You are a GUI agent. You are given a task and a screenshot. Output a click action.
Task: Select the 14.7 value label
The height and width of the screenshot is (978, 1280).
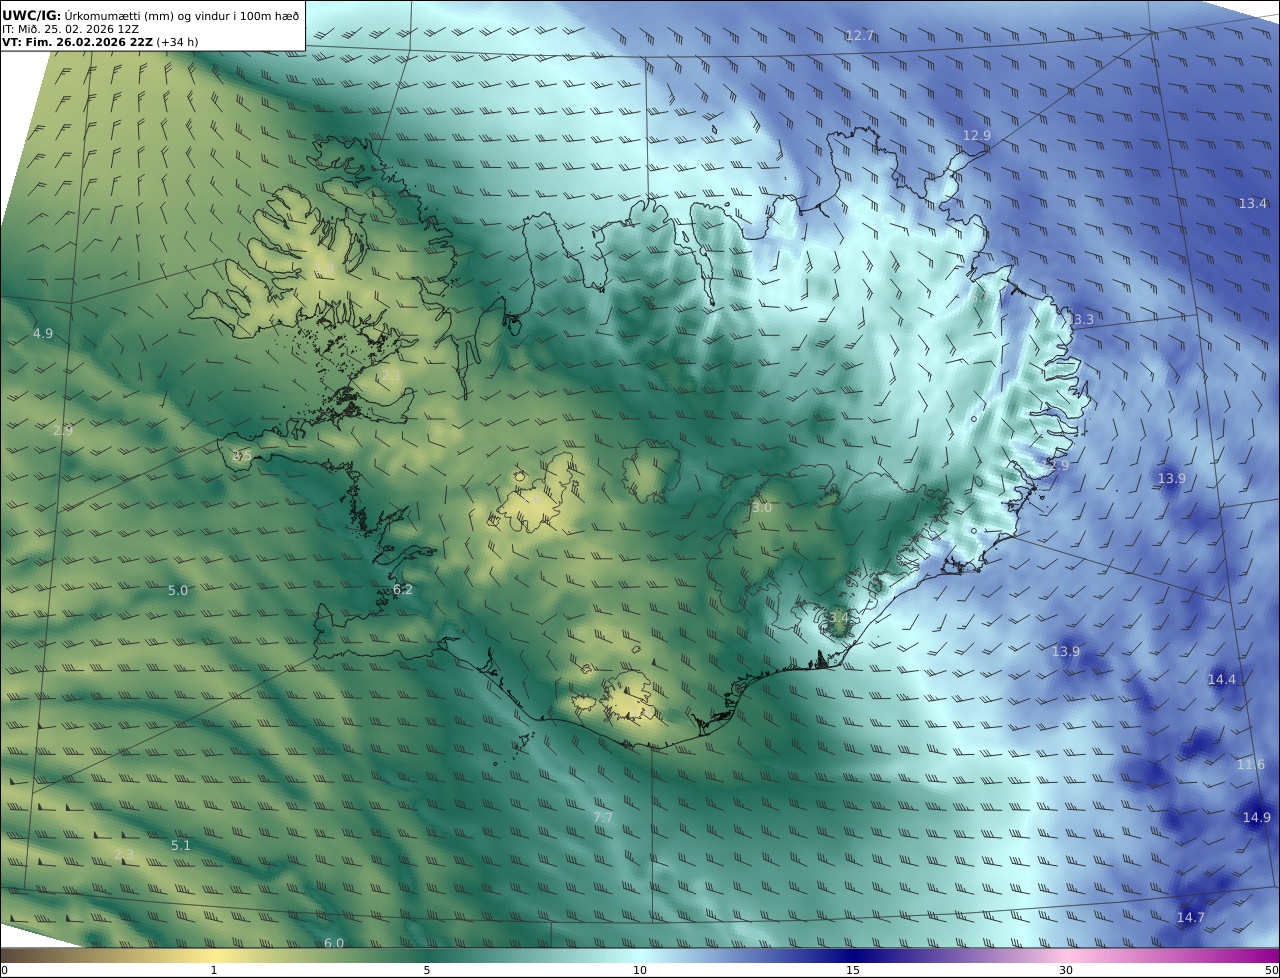click(1191, 917)
